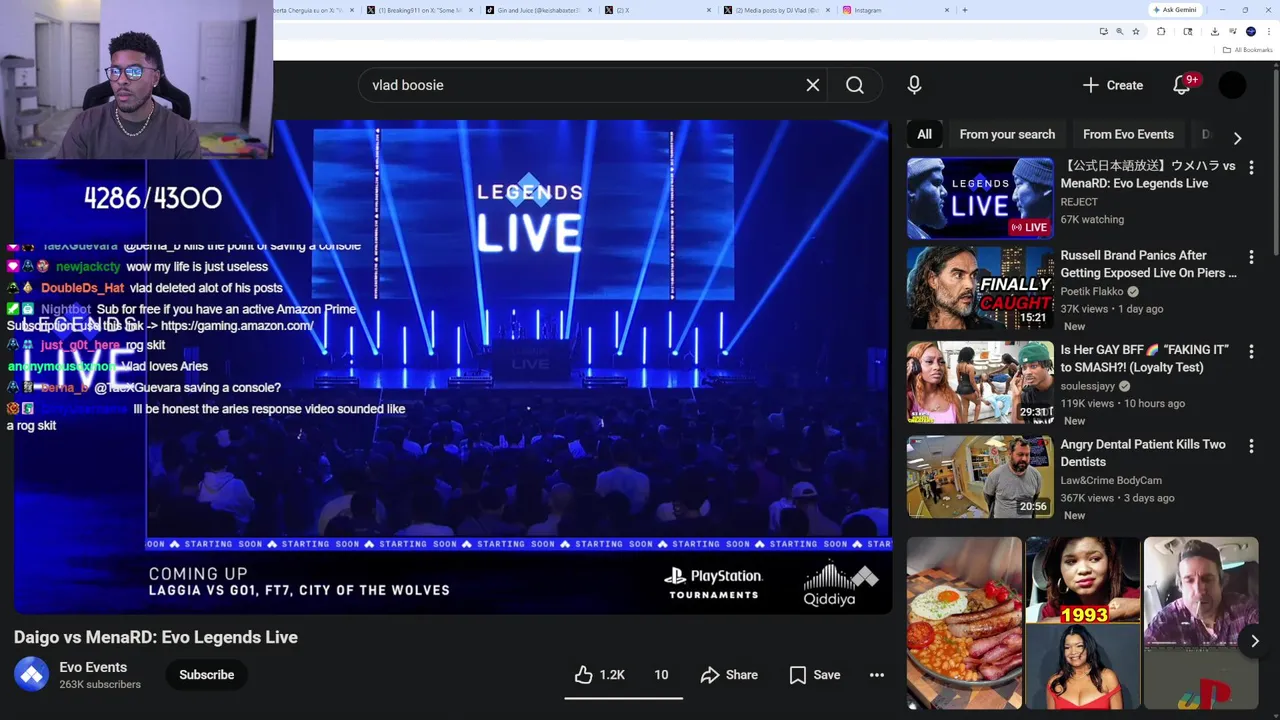1280x720 pixels.
Task: Open the breakfast plate Short
Action: (x=964, y=623)
